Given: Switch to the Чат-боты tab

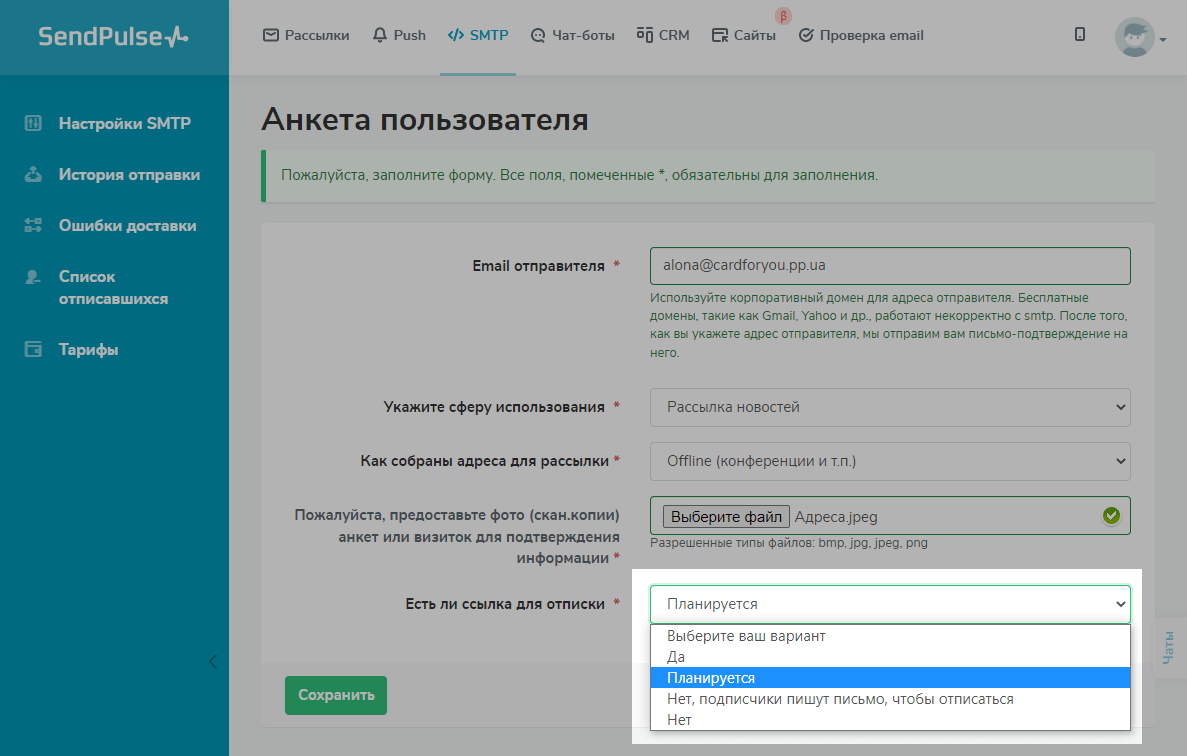Looking at the screenshot, I should (572, 35).
